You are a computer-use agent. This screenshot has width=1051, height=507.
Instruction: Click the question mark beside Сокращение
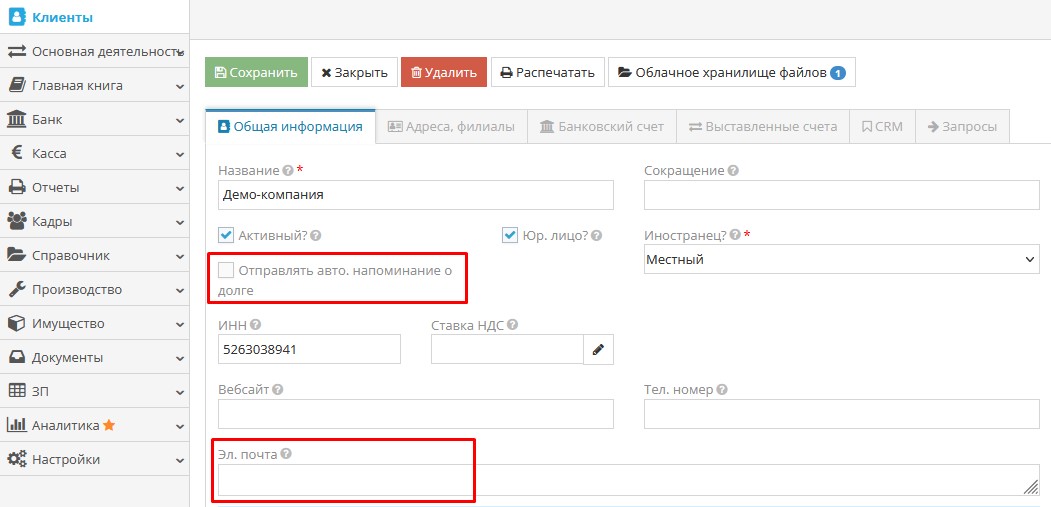coord(734,171)
